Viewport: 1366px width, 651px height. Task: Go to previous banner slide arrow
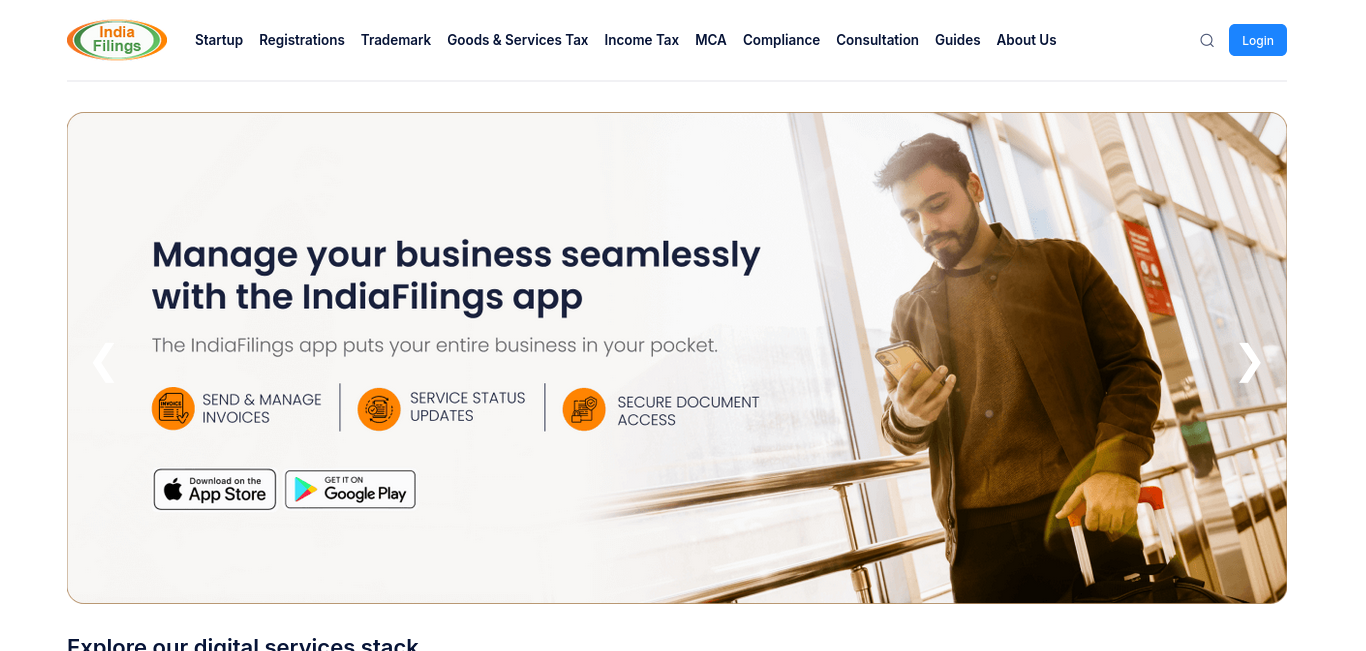[x=104, y=363]
